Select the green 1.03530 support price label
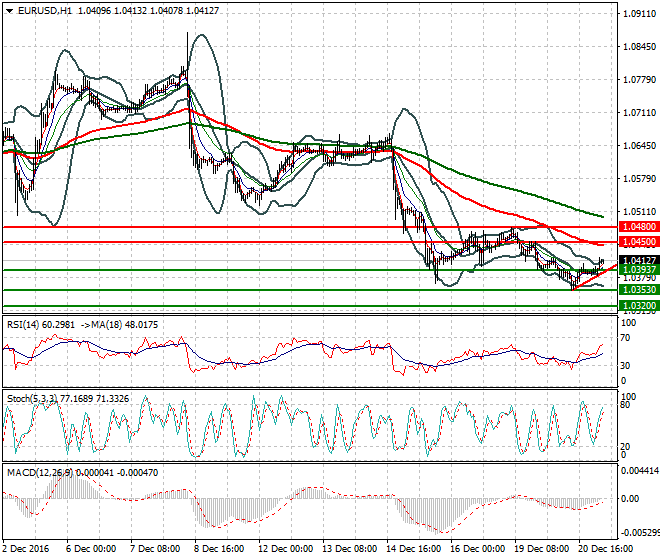 point(636,290)
